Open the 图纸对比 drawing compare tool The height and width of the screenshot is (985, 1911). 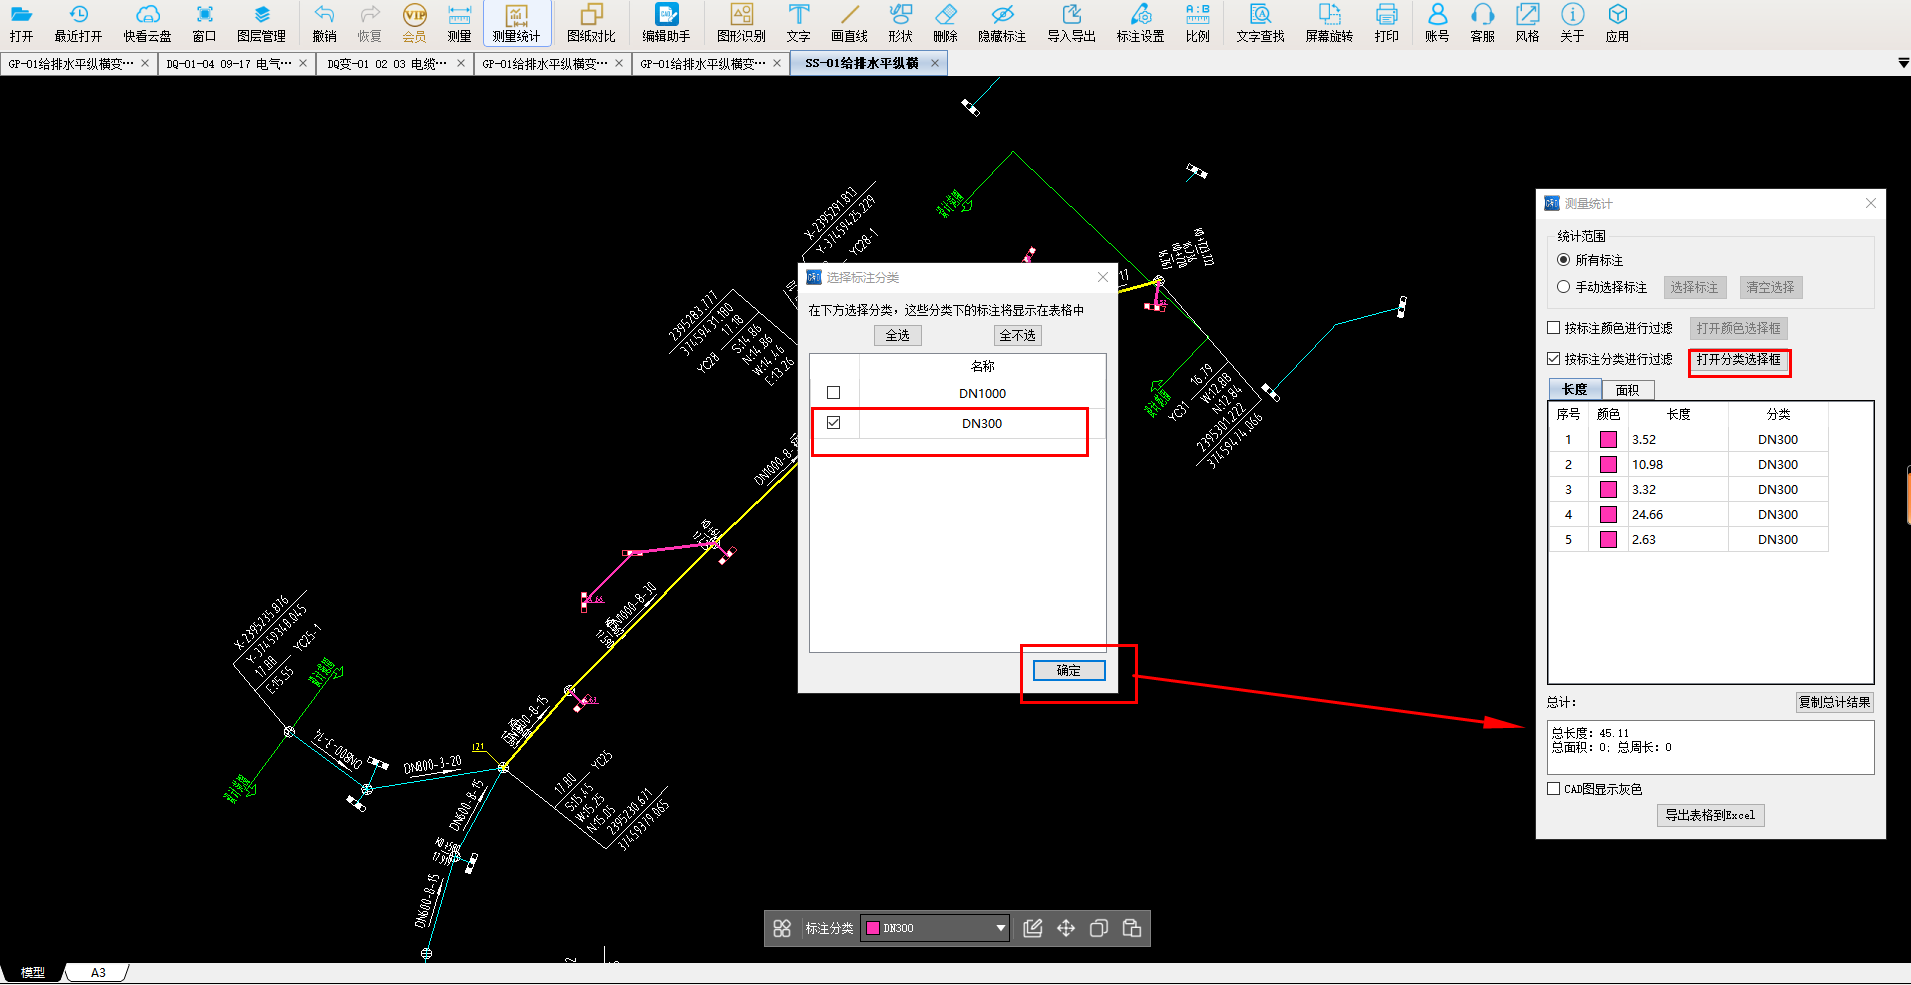click(x=591, y=23)
